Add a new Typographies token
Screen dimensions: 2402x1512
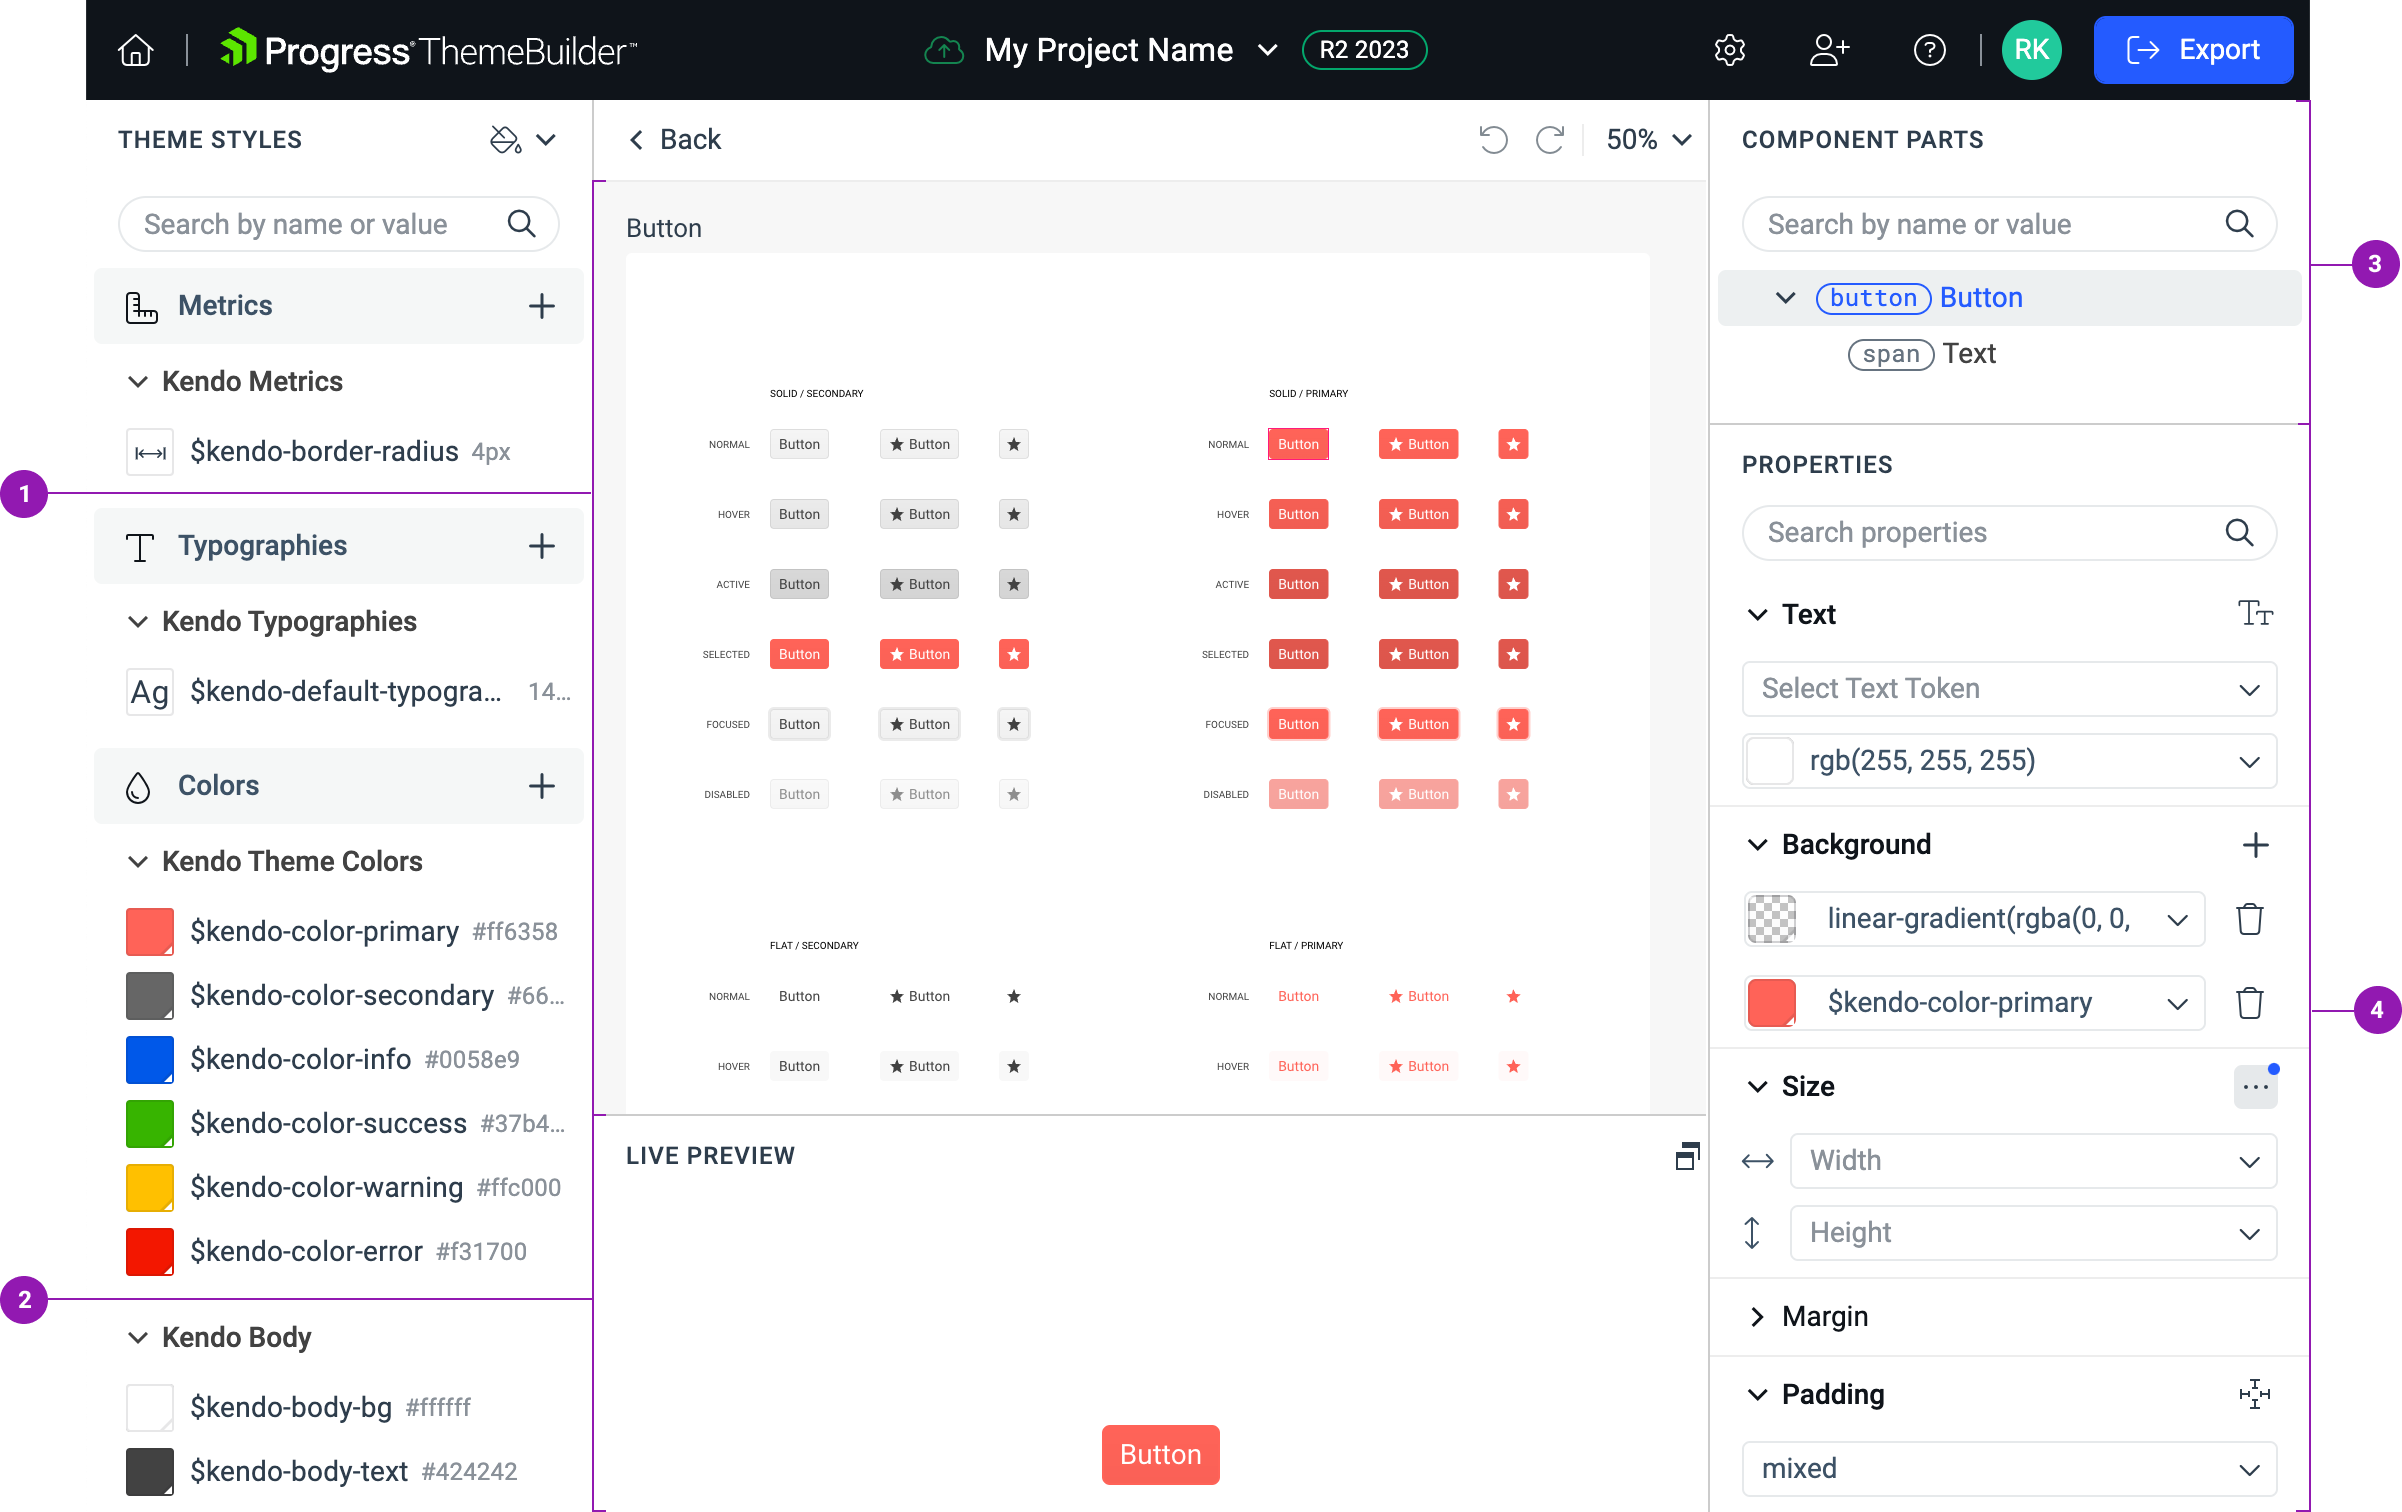(542, 546)
